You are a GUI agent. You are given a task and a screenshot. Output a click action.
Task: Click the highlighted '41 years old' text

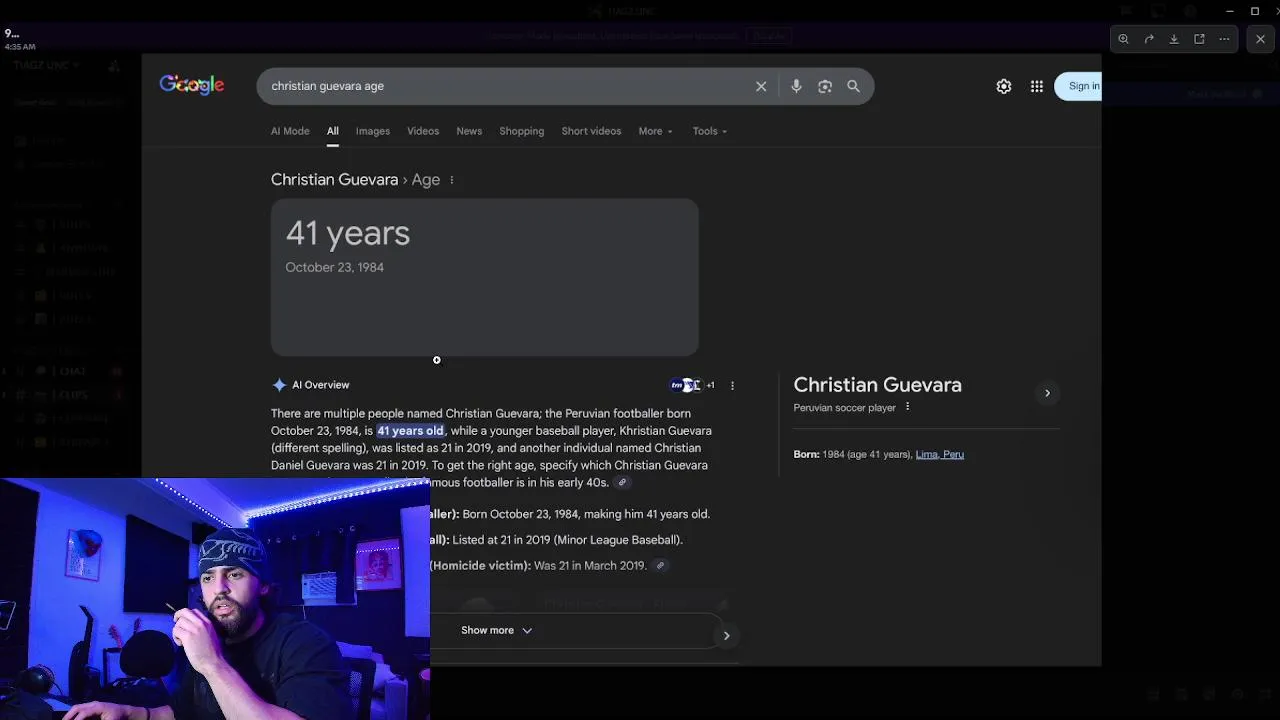tap(410, 431)
